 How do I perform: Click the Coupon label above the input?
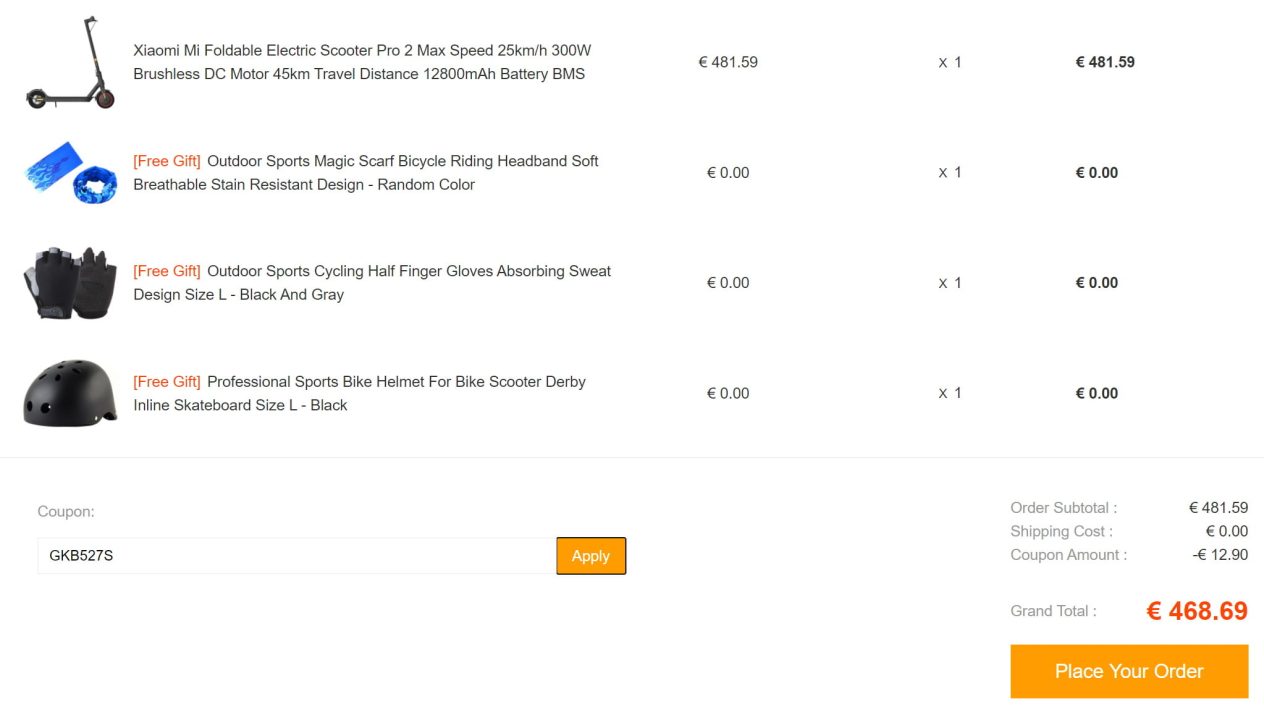(x=66, y=512)
